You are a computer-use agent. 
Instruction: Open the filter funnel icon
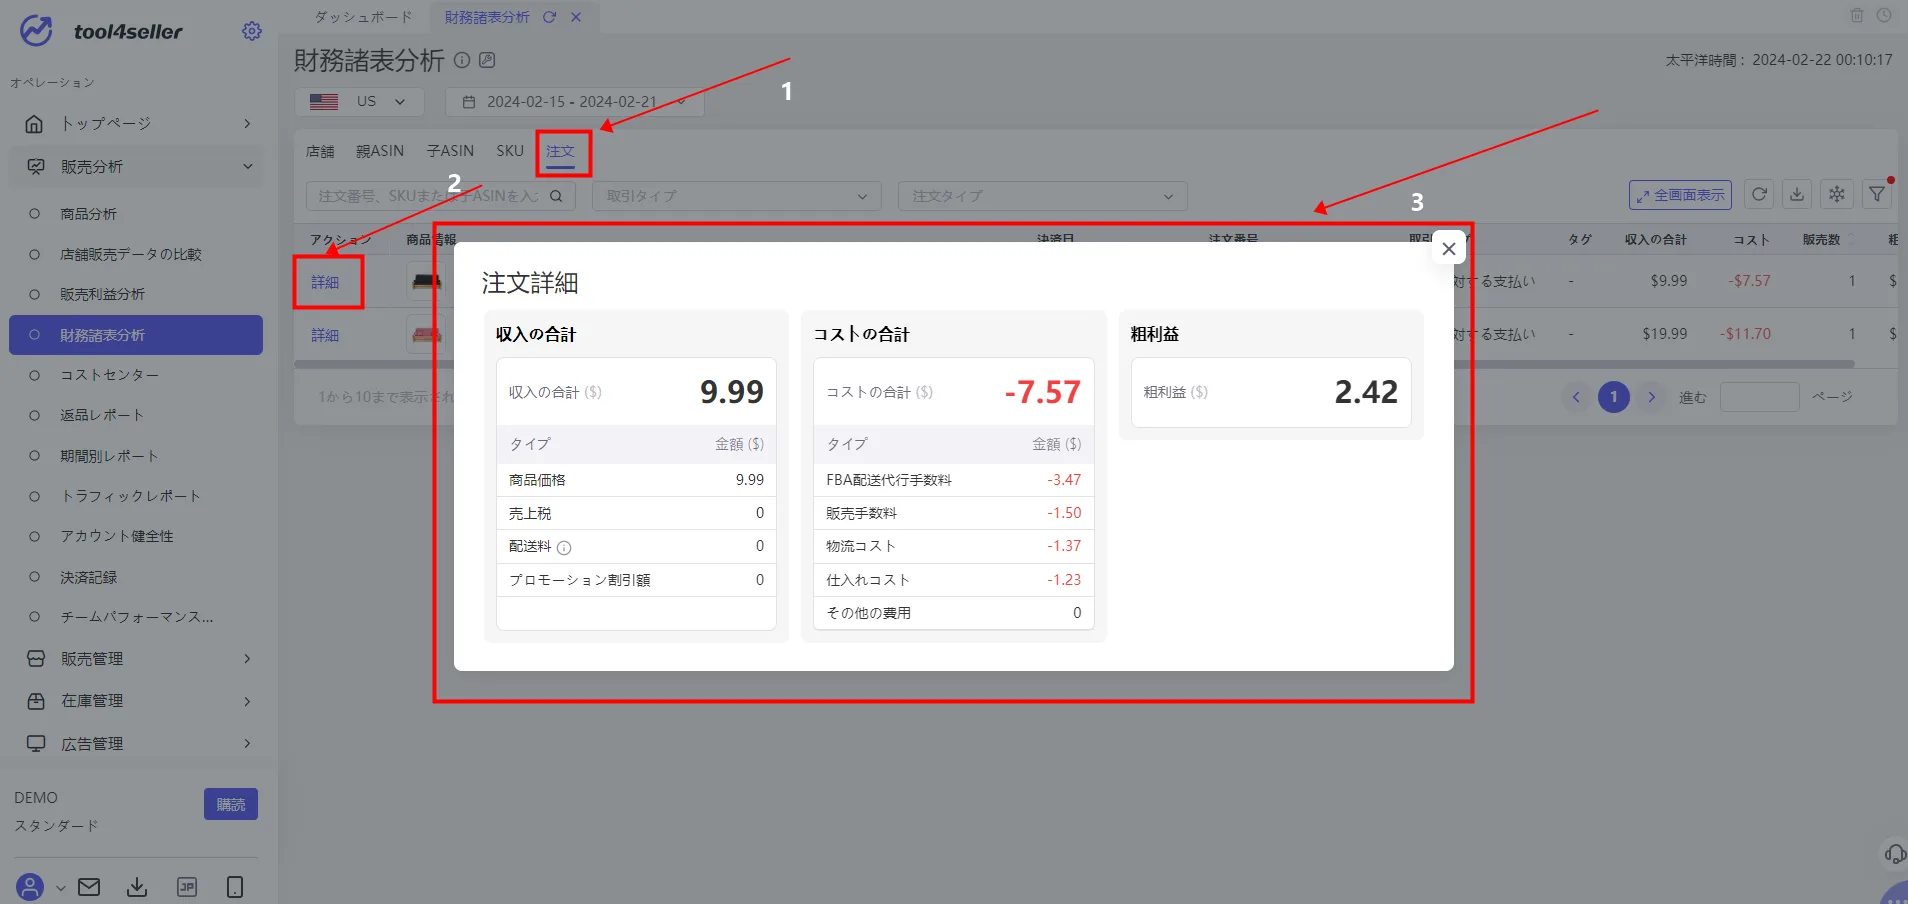click(1877, 195)
